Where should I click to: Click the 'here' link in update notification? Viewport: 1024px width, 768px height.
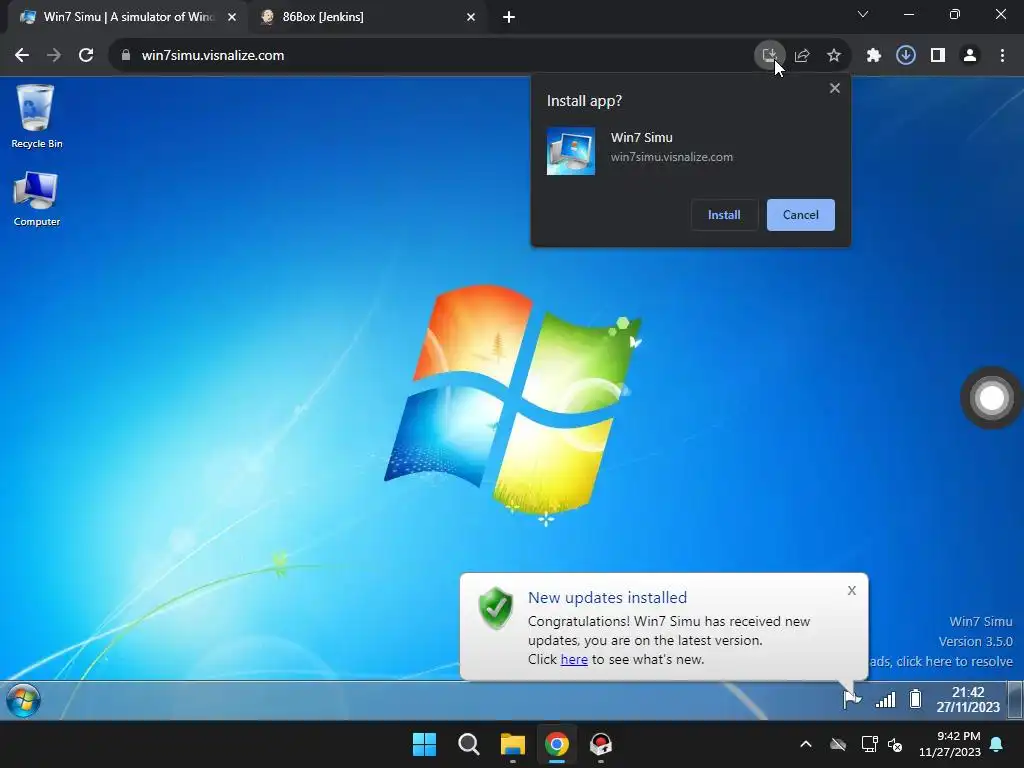click(574, 660)
